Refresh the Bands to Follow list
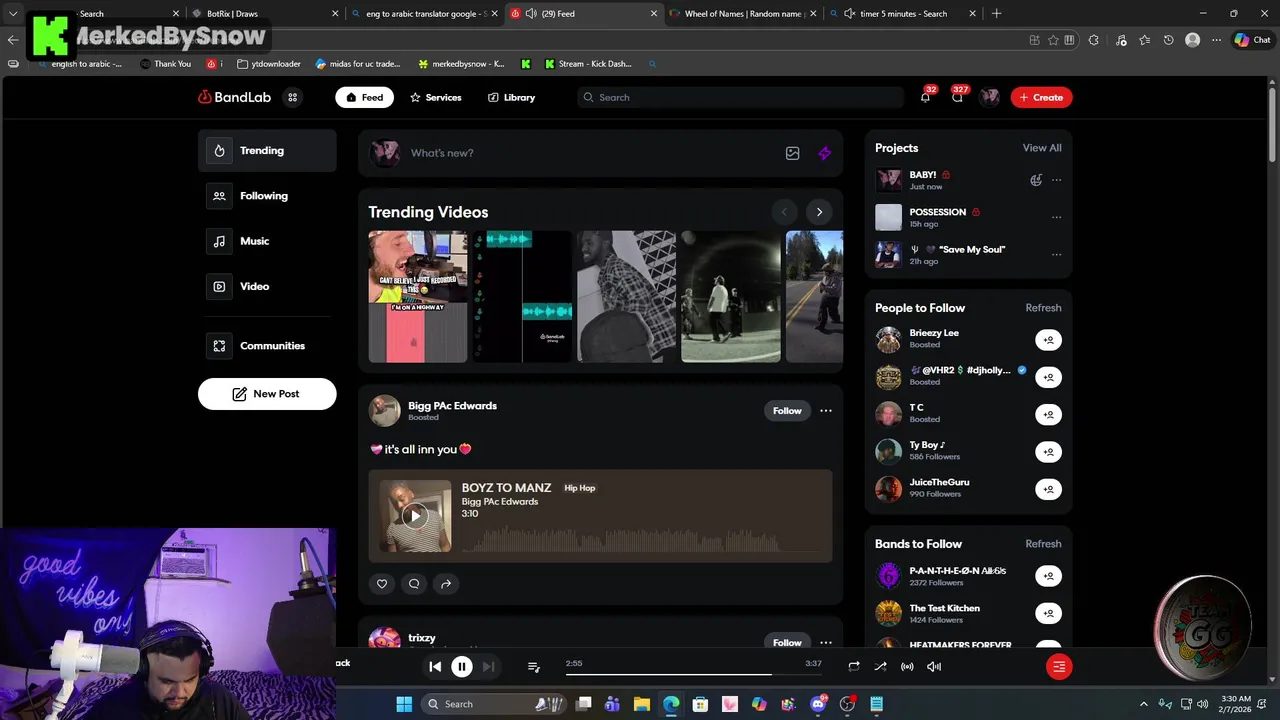 point(1043,544)
